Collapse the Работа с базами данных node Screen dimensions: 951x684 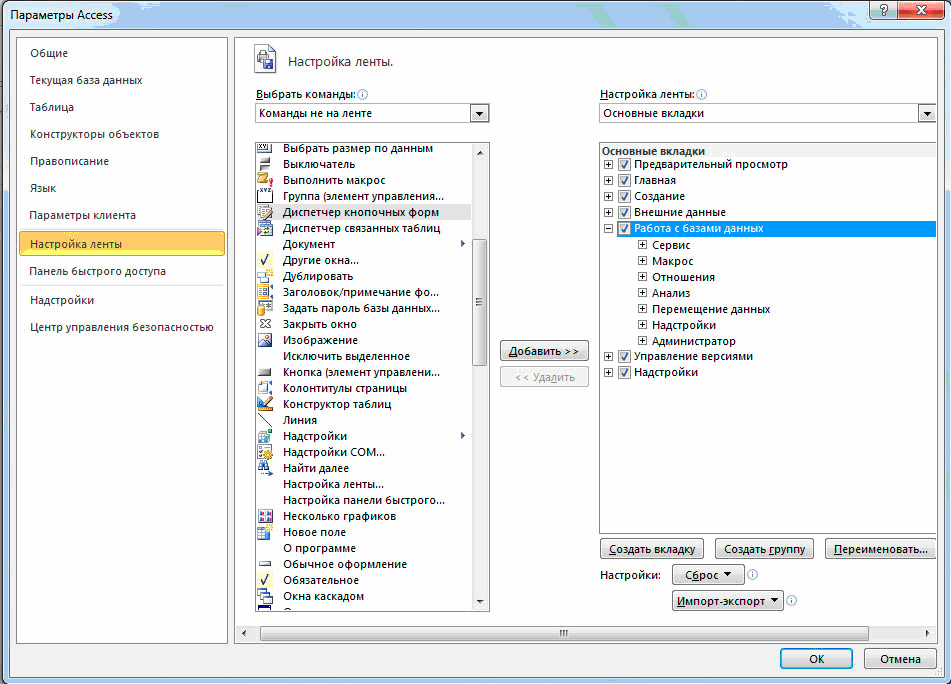click(x=608, y=229)
